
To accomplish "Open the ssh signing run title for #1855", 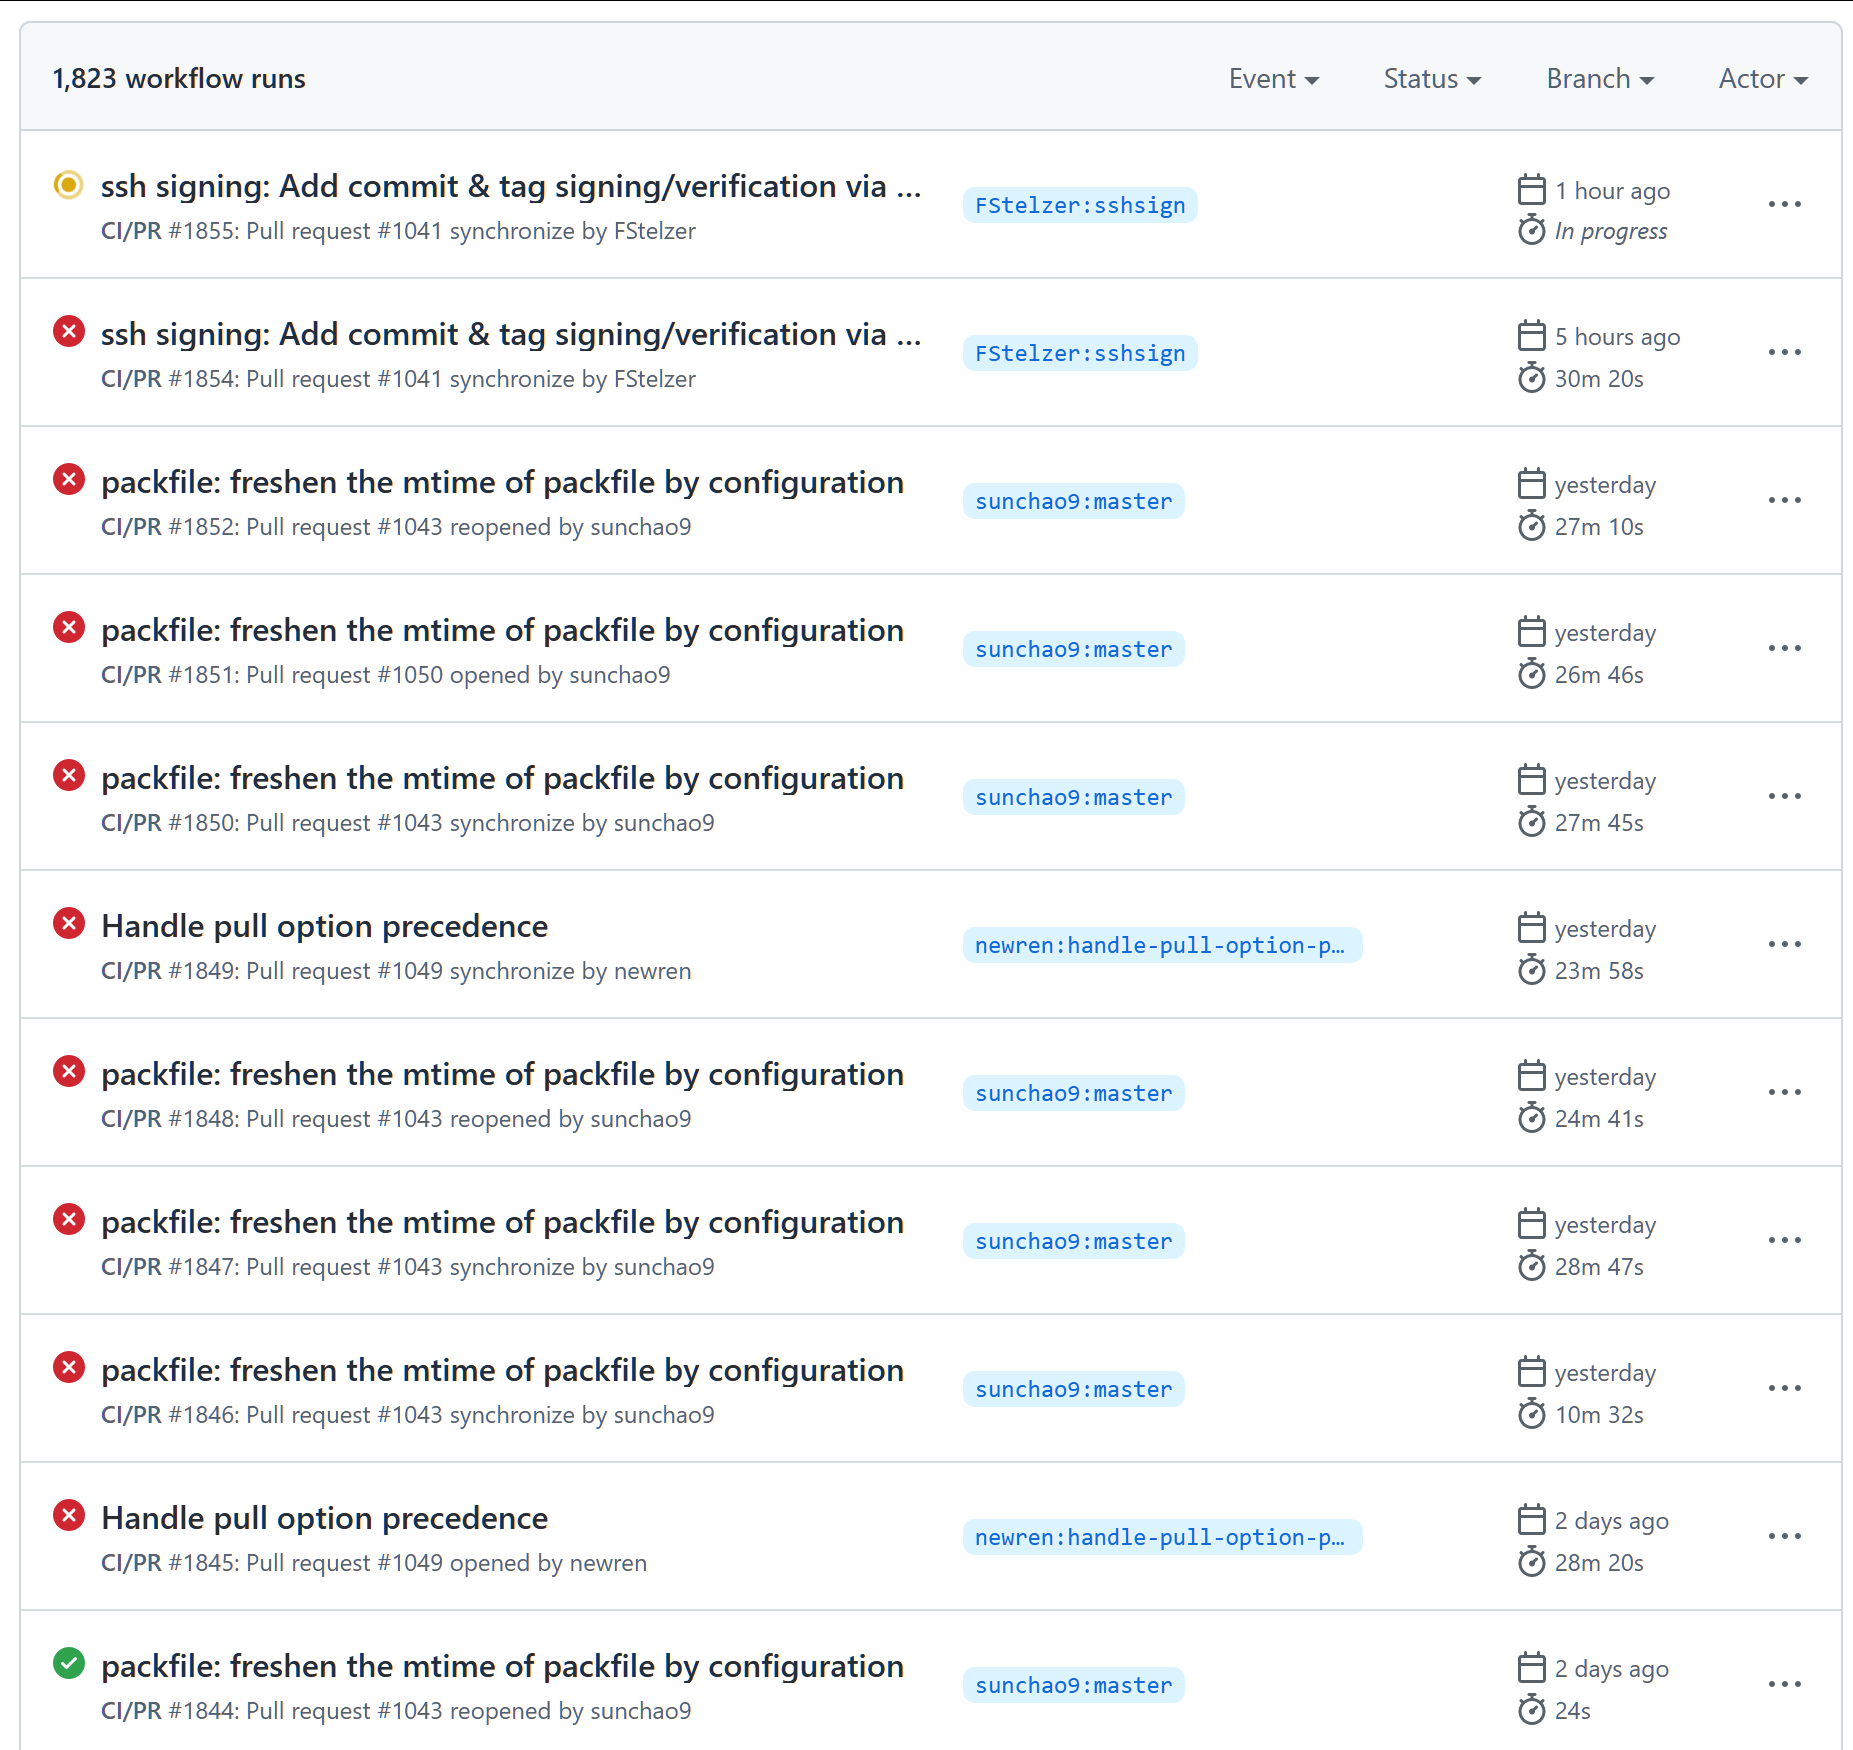I will 511,186.
